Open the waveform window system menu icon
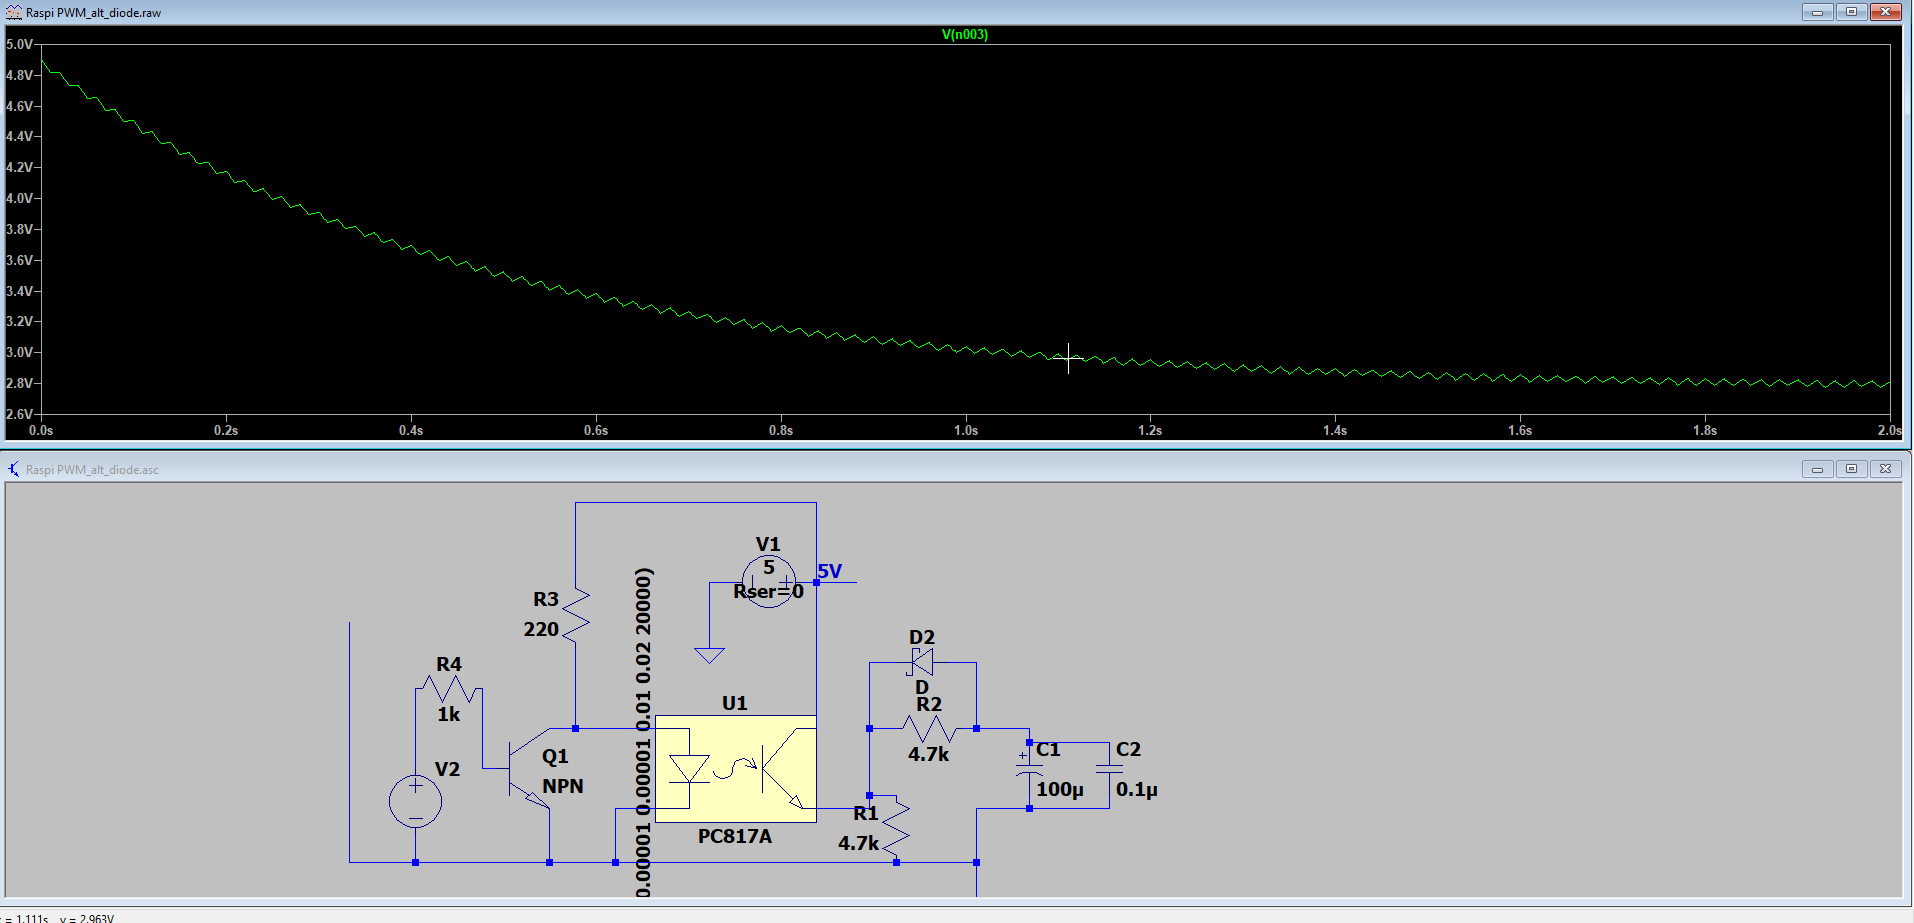Viewport: 1914px width, 923px height. coord(13,12)
